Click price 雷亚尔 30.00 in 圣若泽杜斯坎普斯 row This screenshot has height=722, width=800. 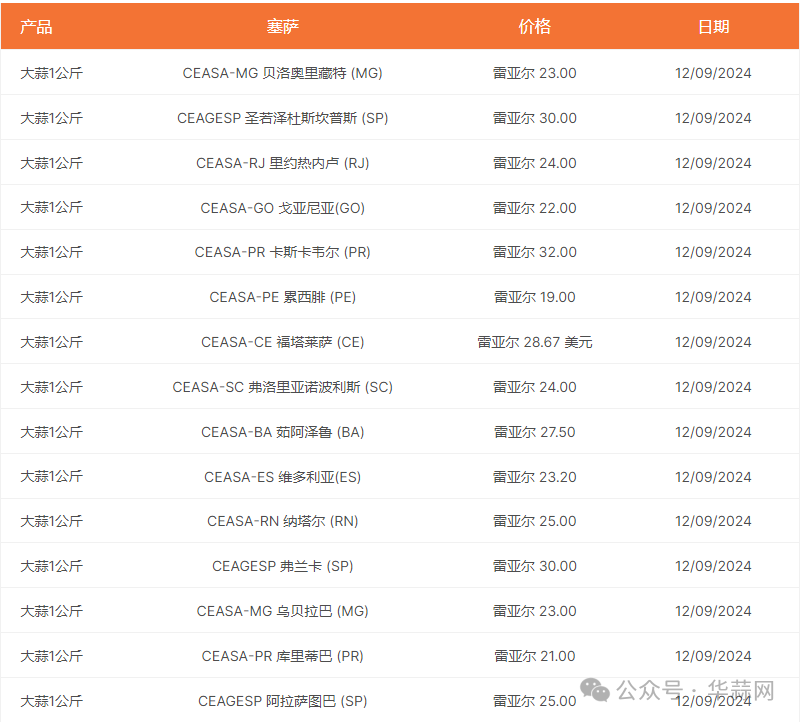(x=535, y=118)
